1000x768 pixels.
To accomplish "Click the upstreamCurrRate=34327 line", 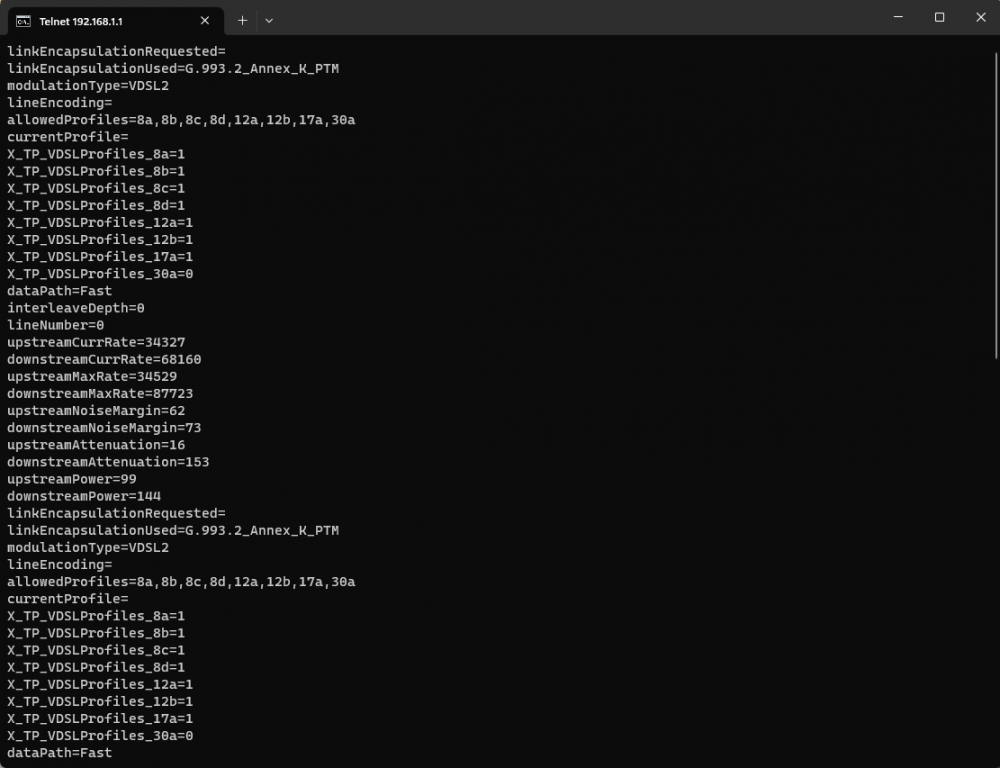I will 96,342.
